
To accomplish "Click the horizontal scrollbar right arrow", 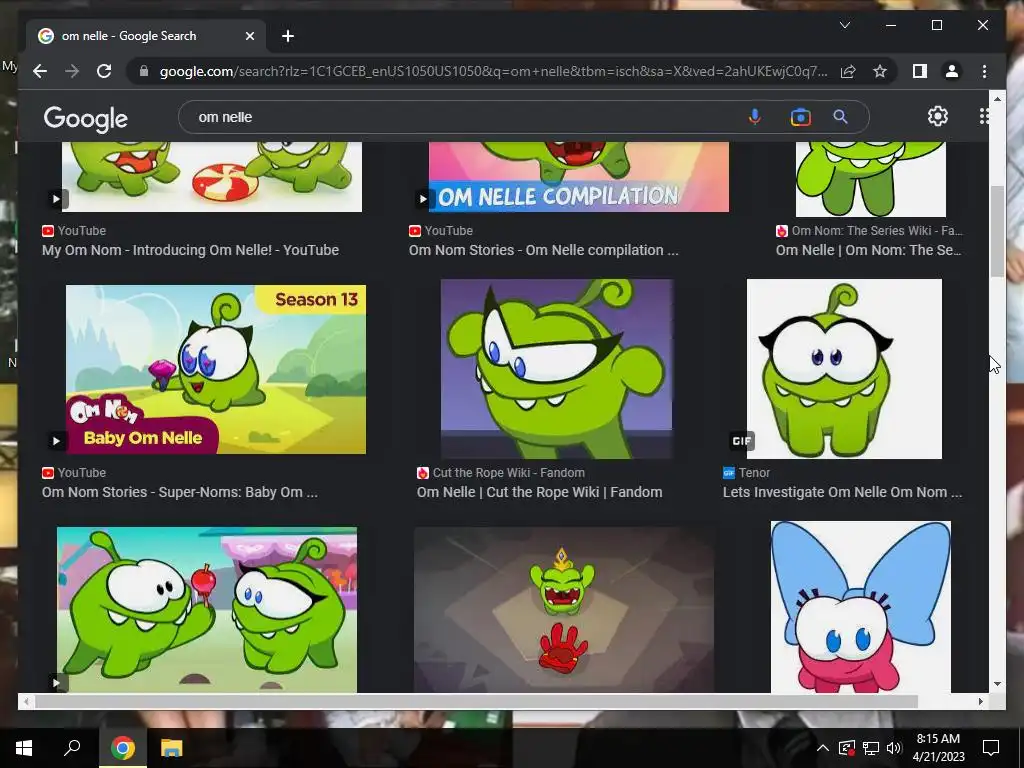I will (980, 701).
